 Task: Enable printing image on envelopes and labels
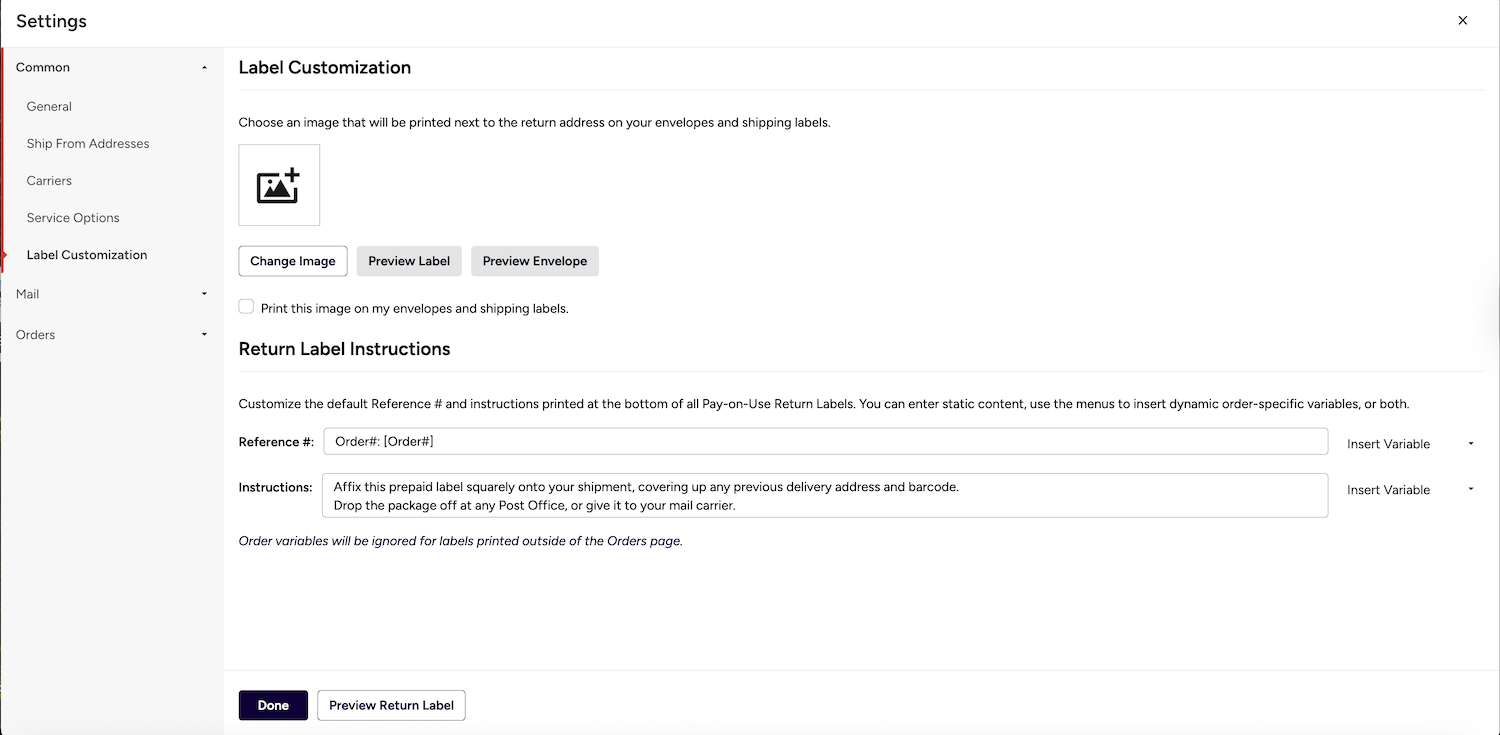[246, 307]
